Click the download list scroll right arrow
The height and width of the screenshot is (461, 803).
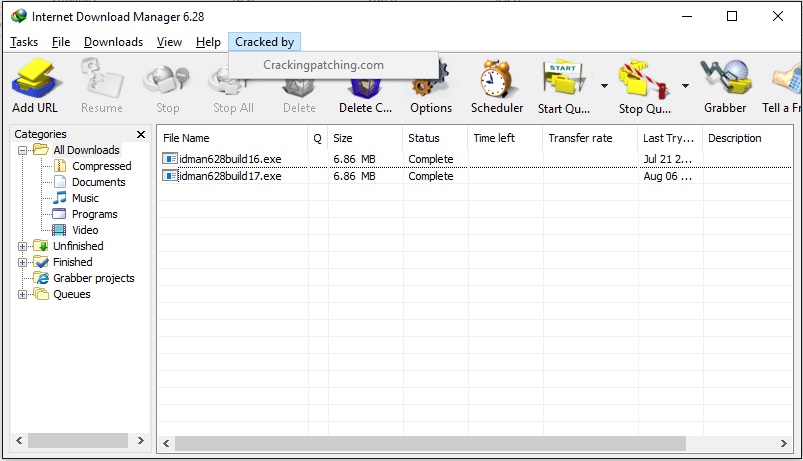(783, 444)
